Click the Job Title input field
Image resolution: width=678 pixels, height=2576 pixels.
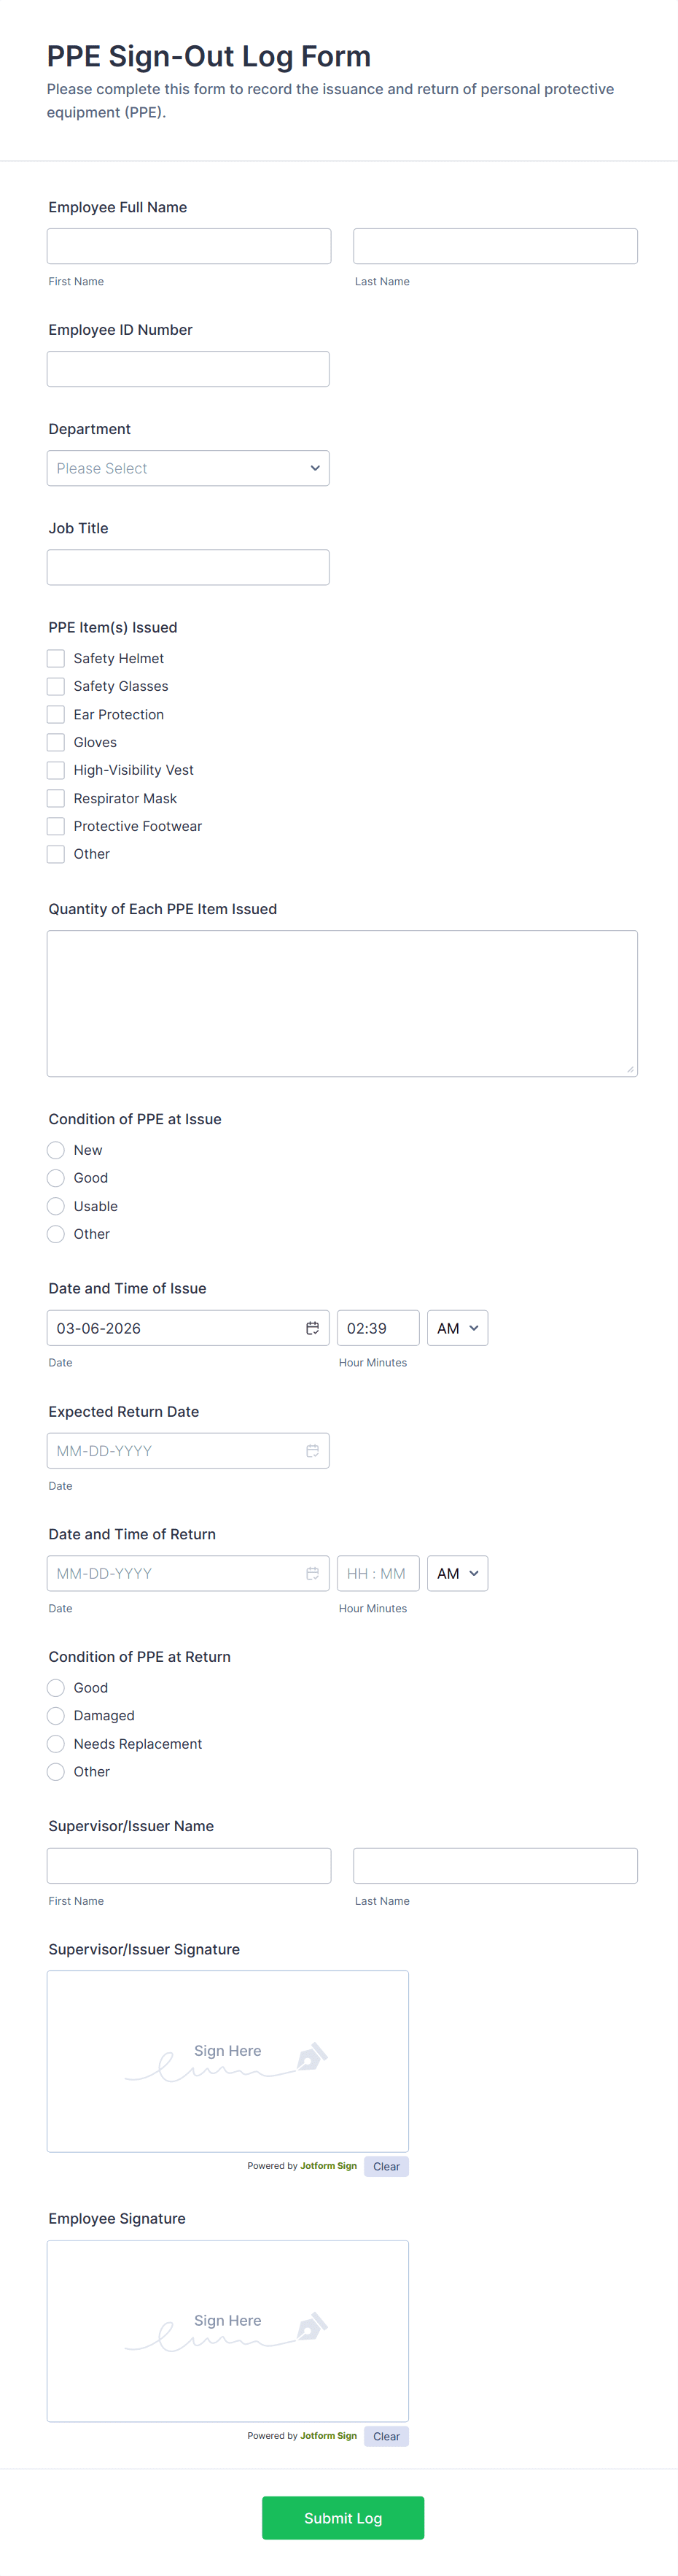188,567
